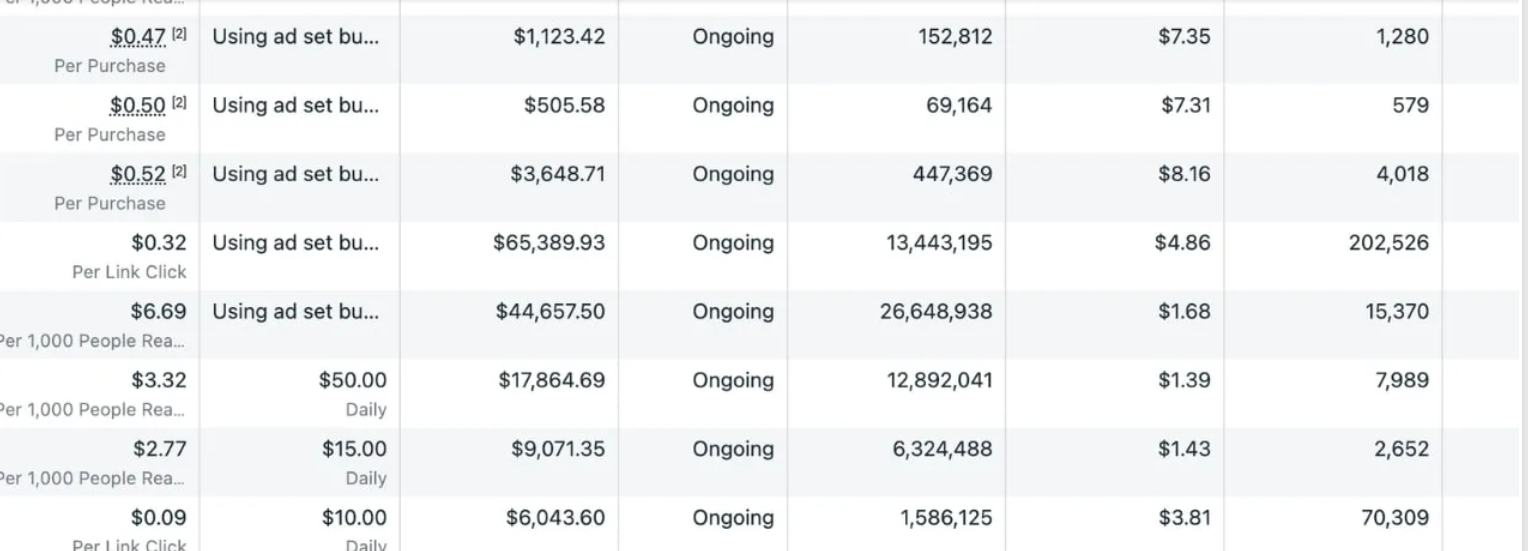Click footnote marker beside $0.47
The image size is (1528, 551).
pos(179,34)
